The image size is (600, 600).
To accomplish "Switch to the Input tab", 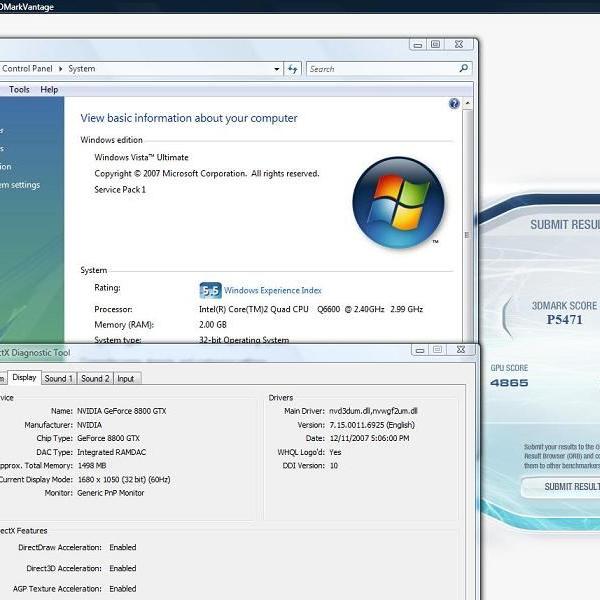I will [126, 378].
